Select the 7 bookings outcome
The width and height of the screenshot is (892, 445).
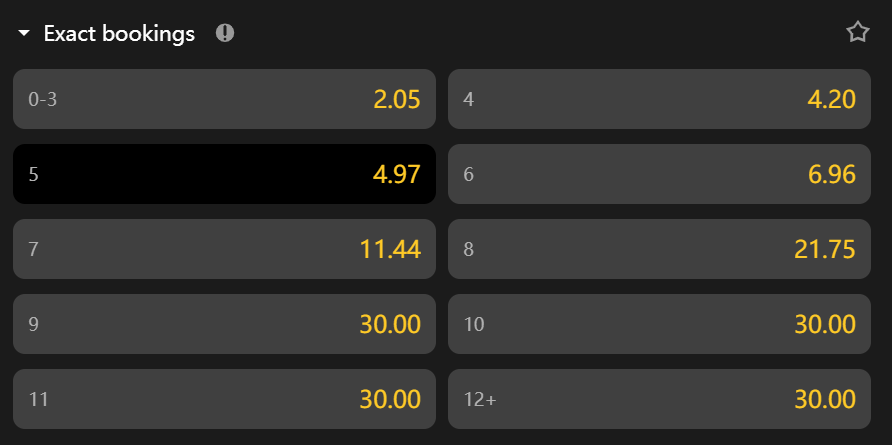coord(224,249)
